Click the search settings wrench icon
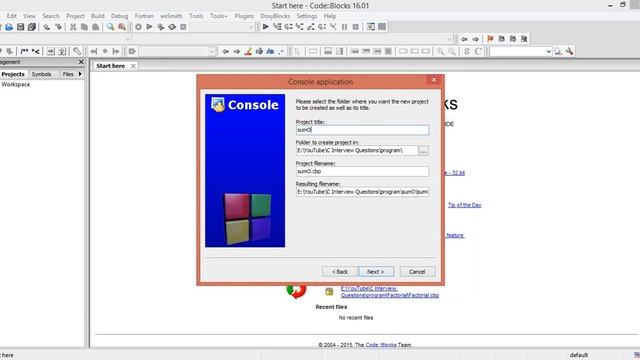 [569, 51]
